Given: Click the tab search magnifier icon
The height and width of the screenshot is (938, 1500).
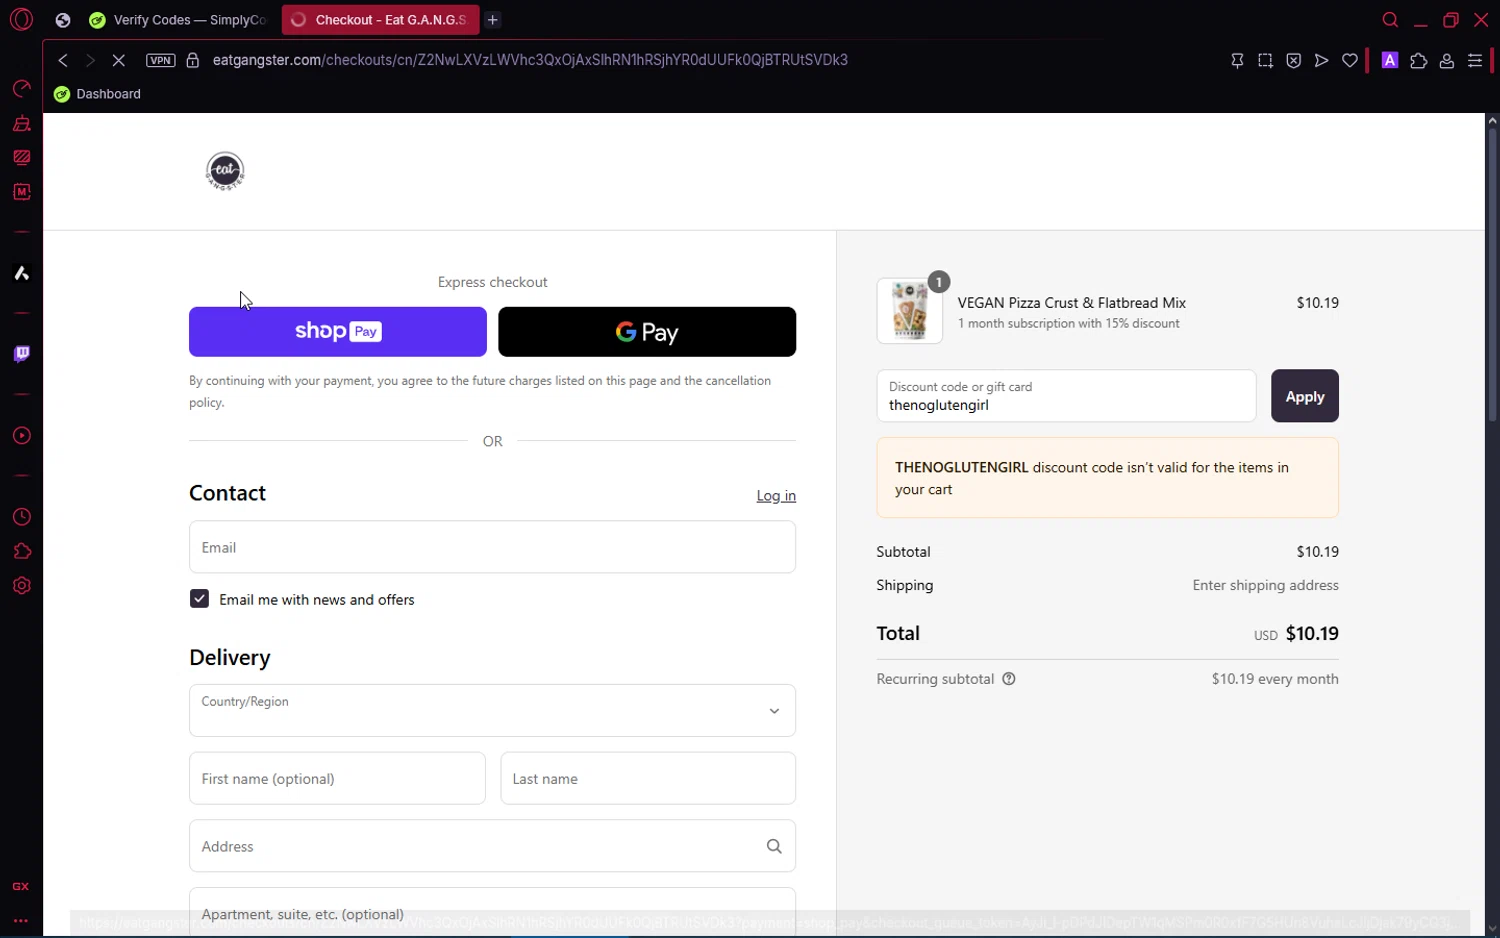Looking at the screenshot, I should coord(1390,20).
